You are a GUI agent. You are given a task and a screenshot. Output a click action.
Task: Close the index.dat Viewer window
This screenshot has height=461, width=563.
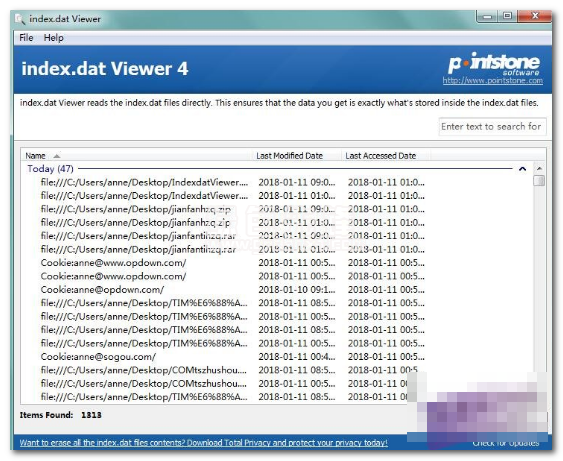click(x=535, y=16)
